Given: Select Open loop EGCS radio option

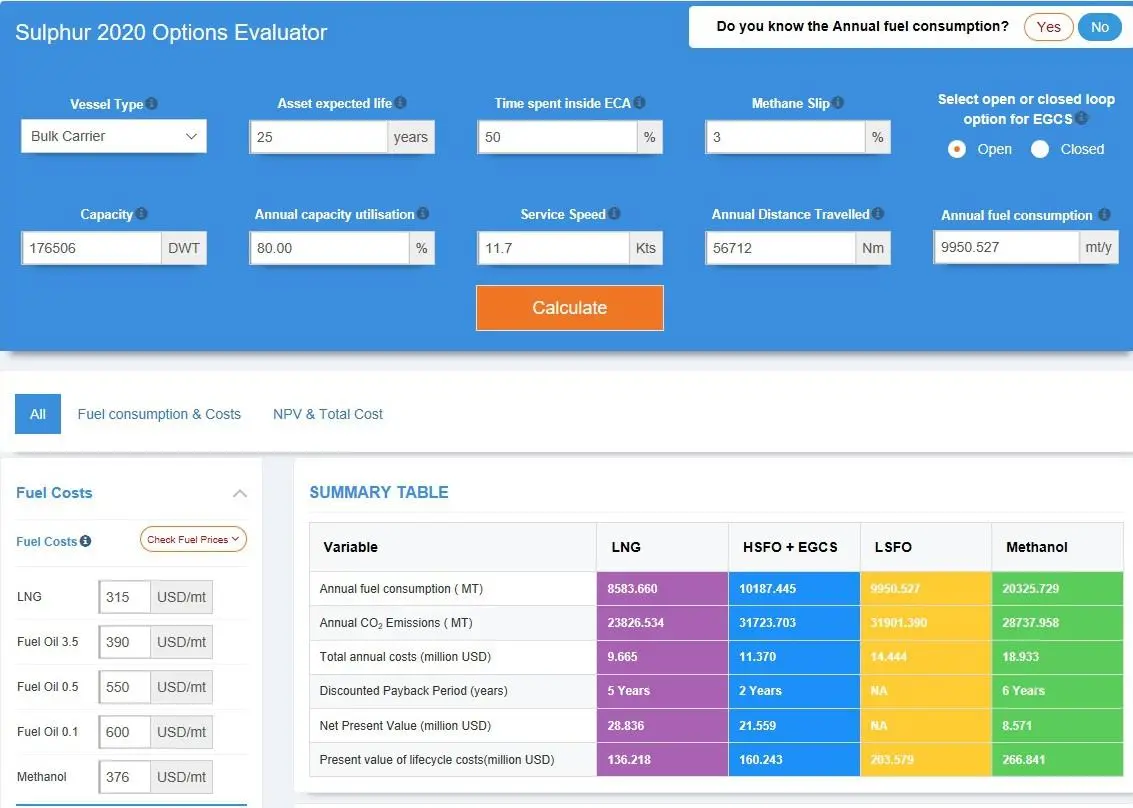Looking at the screenshot, I should pos(957,149).
